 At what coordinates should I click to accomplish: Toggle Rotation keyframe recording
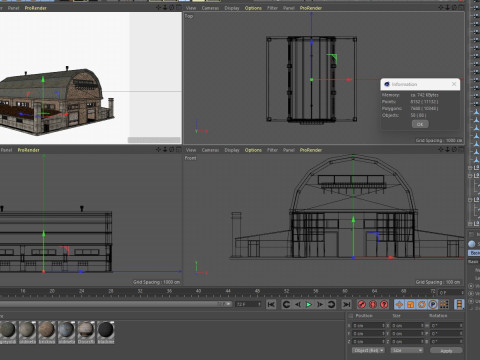pos(422,304)
